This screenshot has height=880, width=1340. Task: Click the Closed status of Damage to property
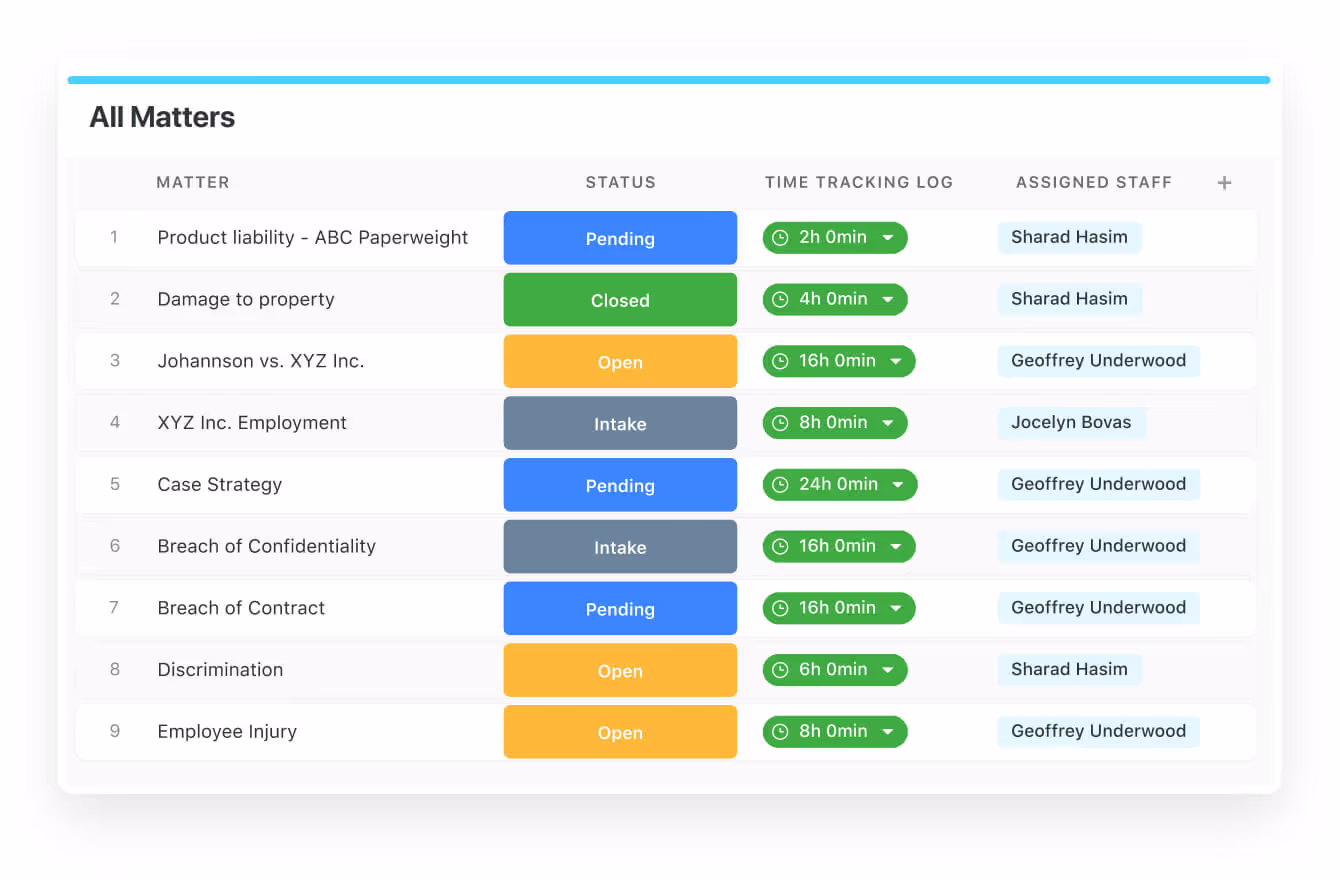coord(620,300)
